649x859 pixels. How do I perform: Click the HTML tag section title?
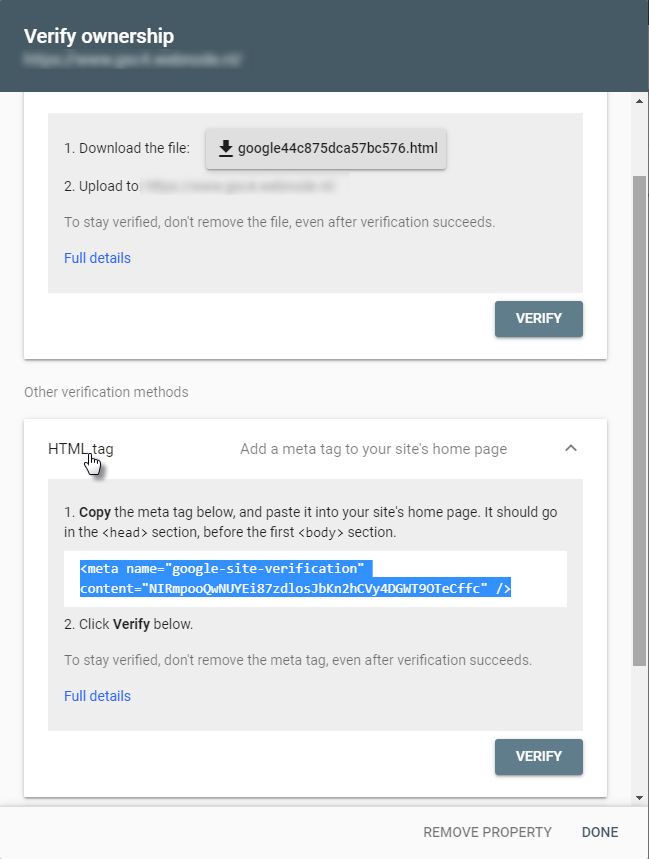tap(80, 449)
